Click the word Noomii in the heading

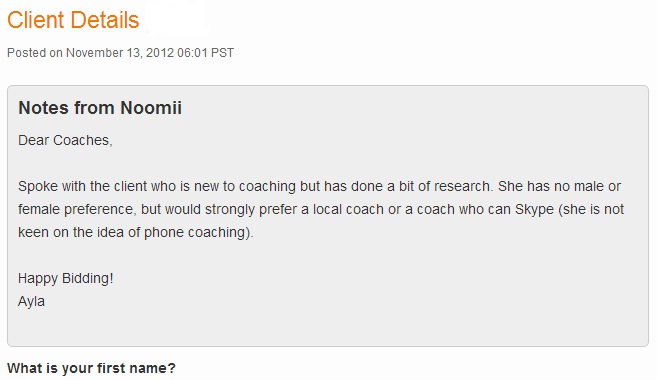tap(151, 108)
